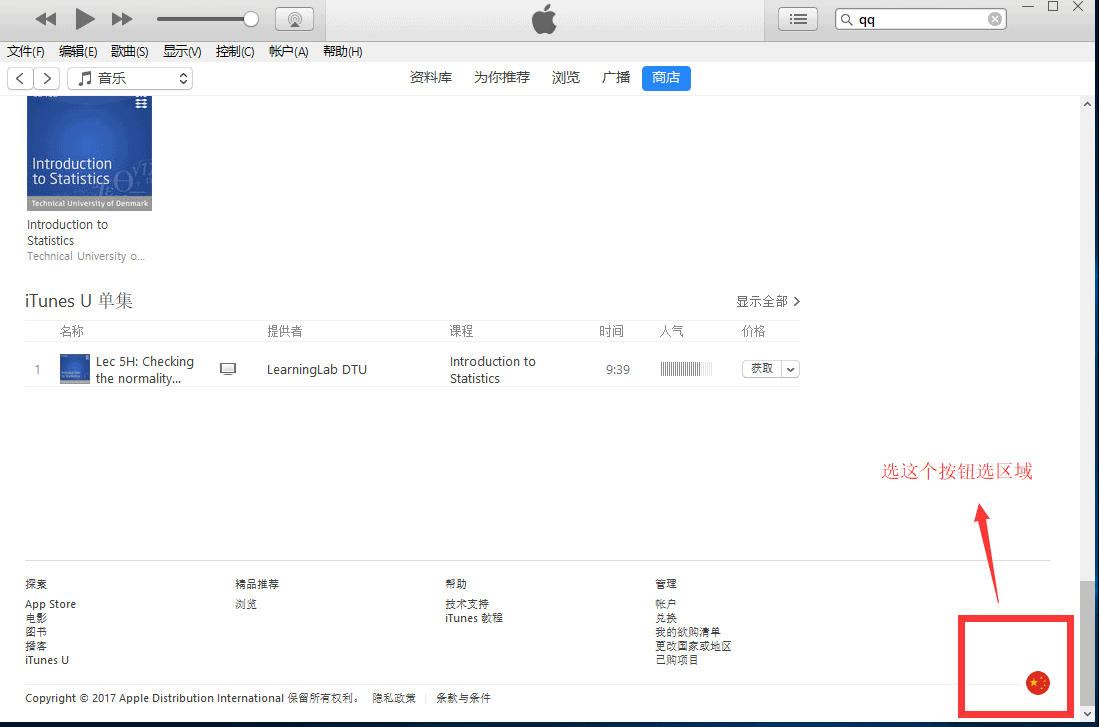The image size is (1099, 727).
Task: Sort the episode list by 提供者 column
Action: click(285, 331)
